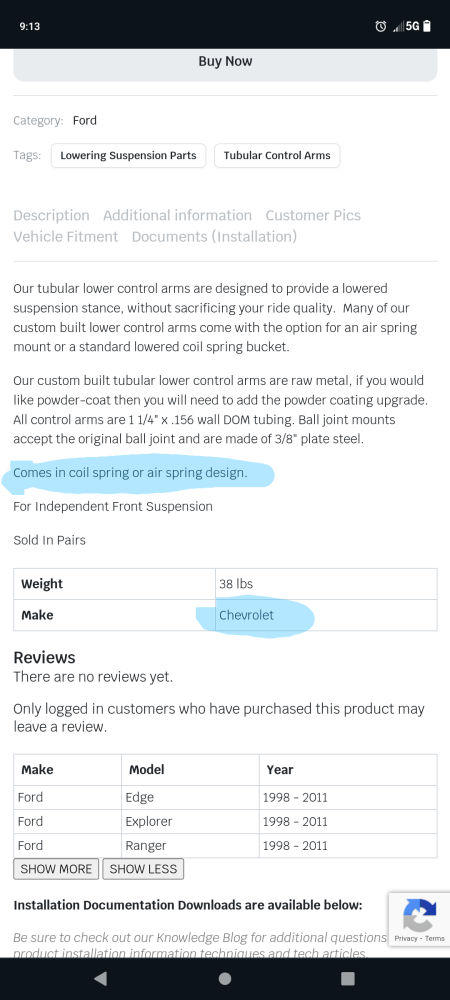Screen dimensions: 450x1000
Task: Click the reCAPTCHA Privacy link
Action: click(405, 938)
